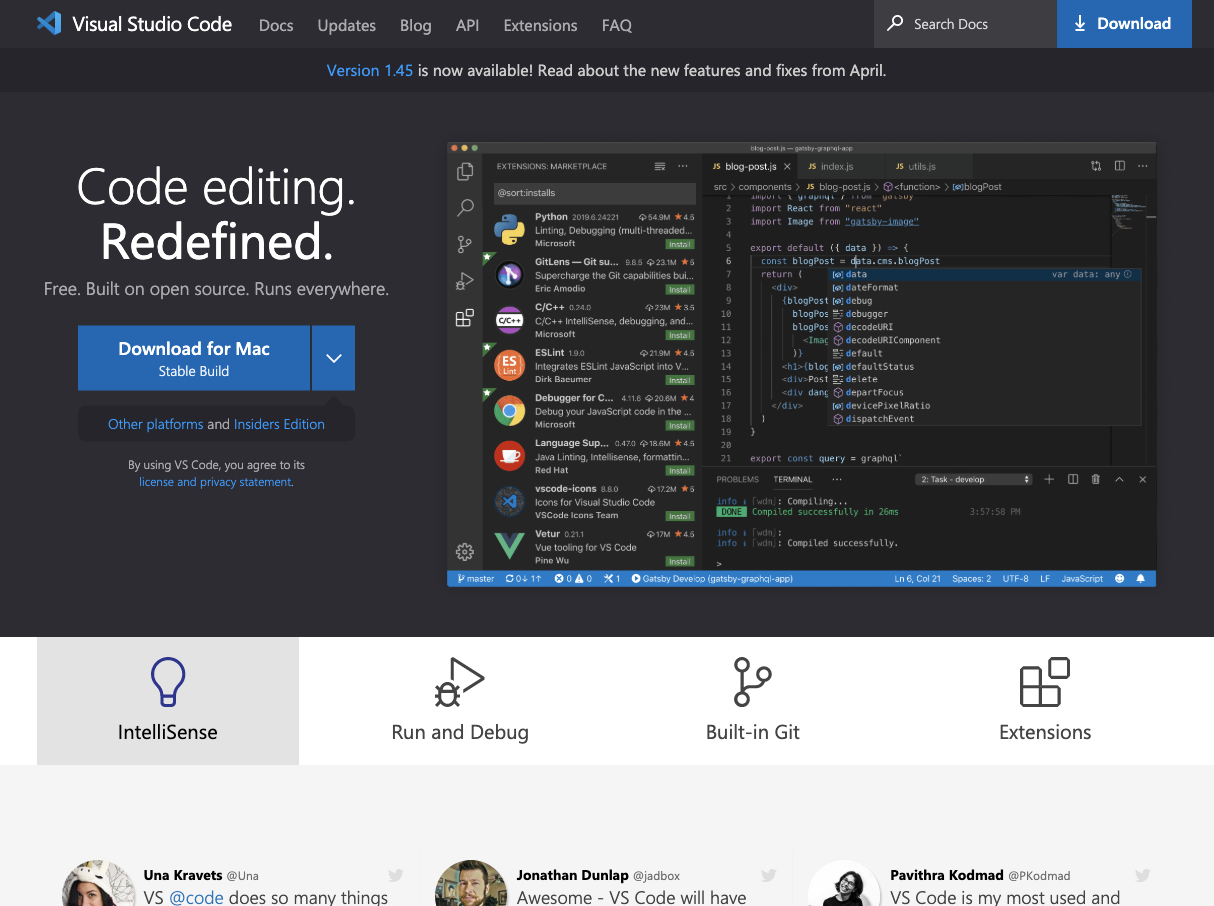Click the Twitter bird on Pavithra Kodmad tweet
This screenshot has height=906, width=1214.
click(x=1142, y=876)
